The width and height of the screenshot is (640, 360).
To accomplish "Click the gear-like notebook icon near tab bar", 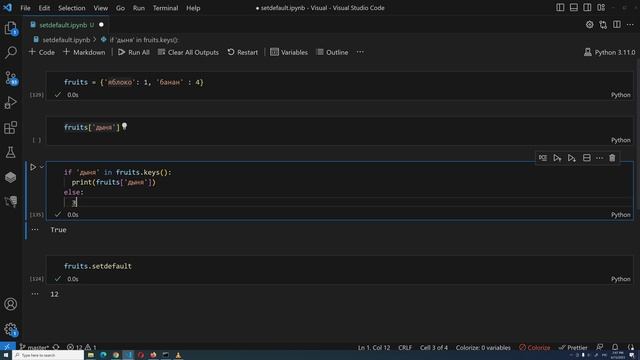I will point(589,24).
